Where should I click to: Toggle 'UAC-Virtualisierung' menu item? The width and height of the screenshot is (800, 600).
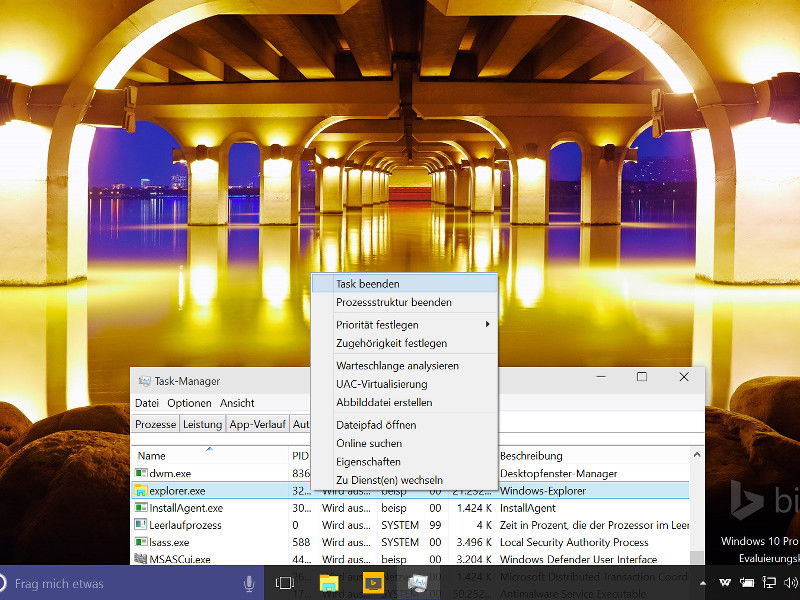(404, 384)
